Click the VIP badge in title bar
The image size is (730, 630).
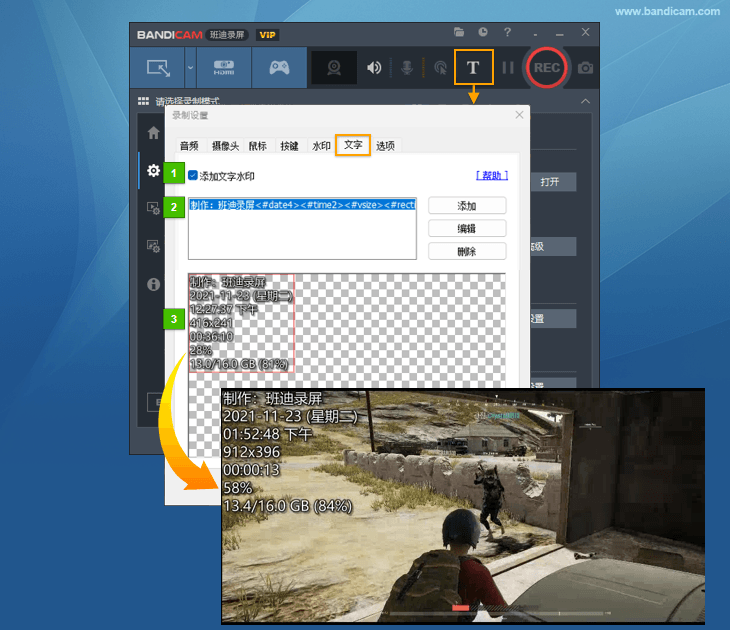(267, 35)
